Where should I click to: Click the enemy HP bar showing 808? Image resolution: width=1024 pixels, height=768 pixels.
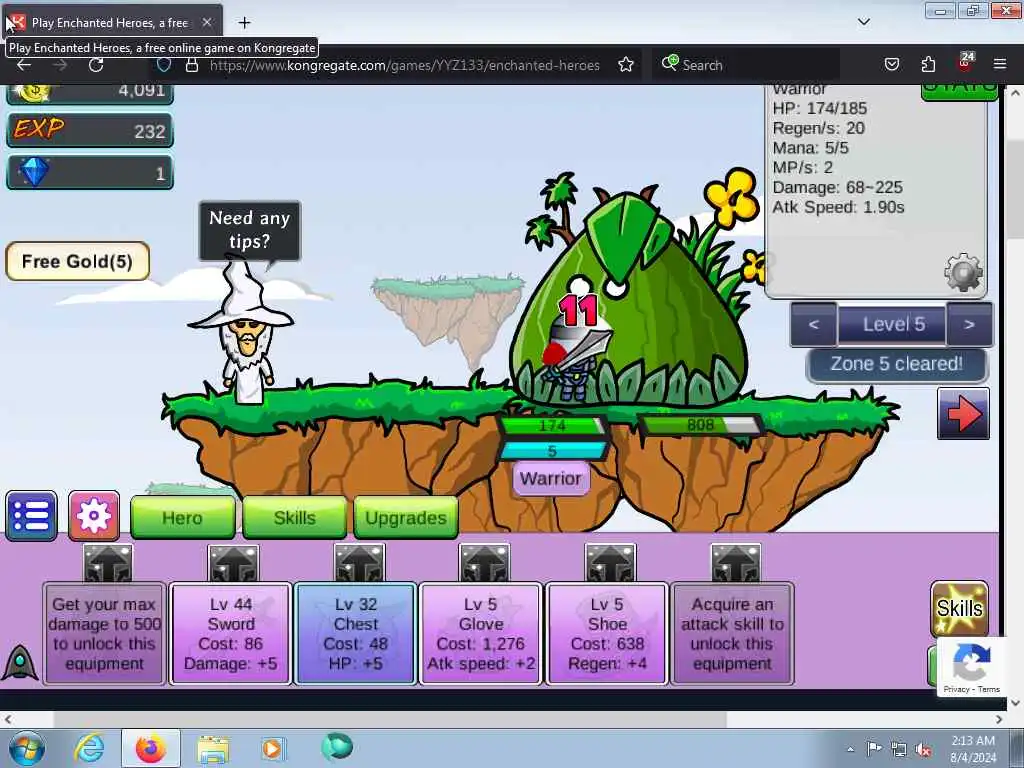700,425
